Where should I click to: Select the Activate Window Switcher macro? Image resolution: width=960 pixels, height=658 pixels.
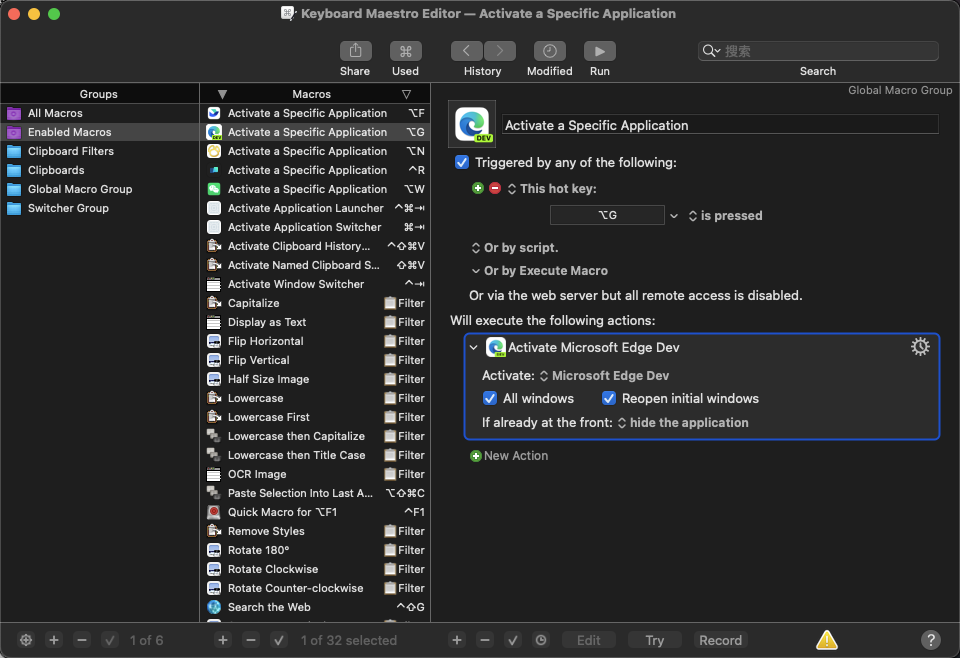tap(295, 284)
